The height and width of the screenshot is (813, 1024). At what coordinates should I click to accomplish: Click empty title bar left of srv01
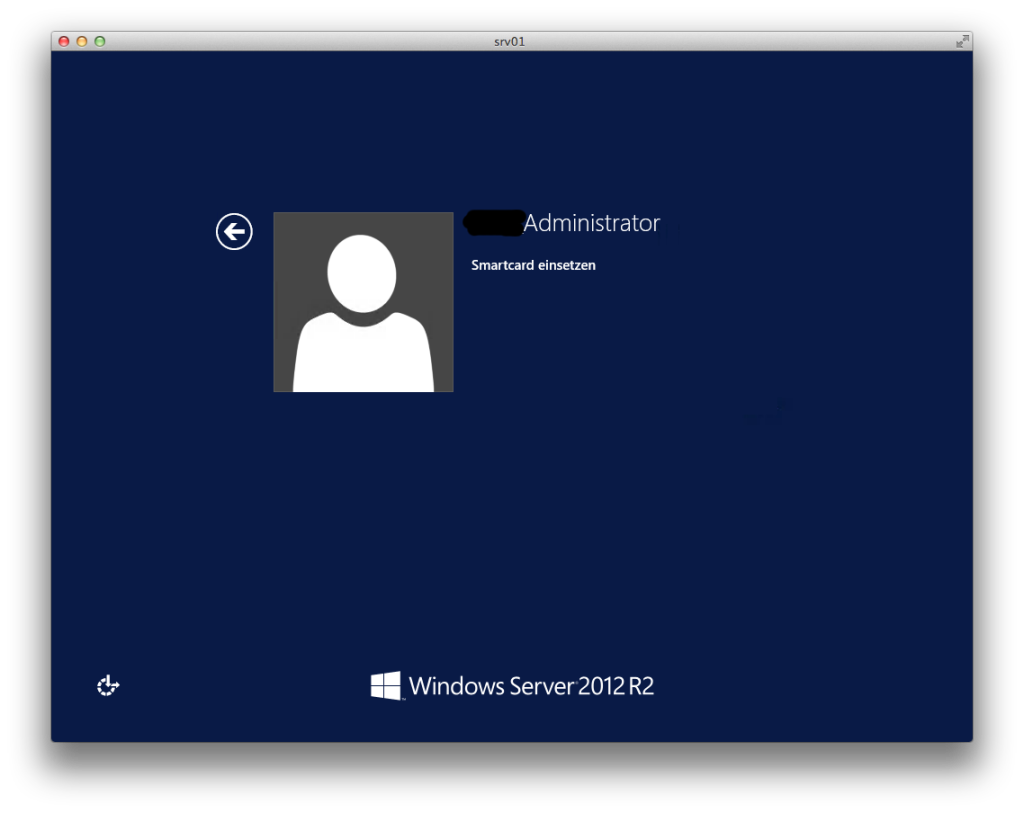(x=300, y=41)
